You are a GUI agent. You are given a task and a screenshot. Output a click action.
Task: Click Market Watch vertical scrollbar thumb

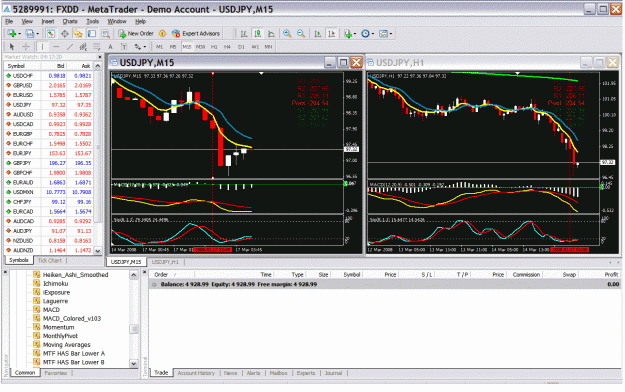98,148
